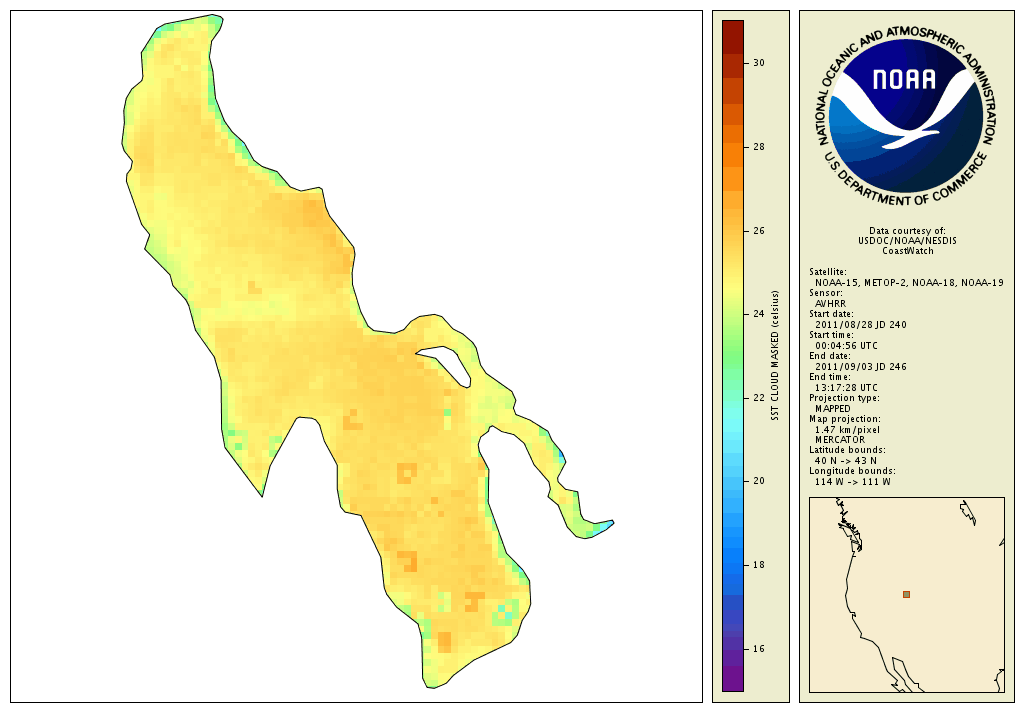The image size is (1024, 712).
Task: Click the SST CLOUD MASKED (celsius) axis label
Action: coord(775,355)
